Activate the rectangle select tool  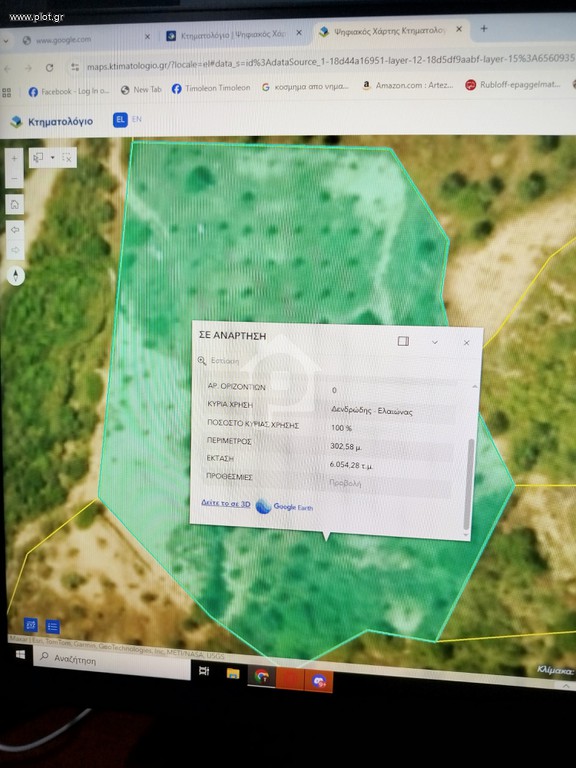pyautogui.click(x=38, y=158)
